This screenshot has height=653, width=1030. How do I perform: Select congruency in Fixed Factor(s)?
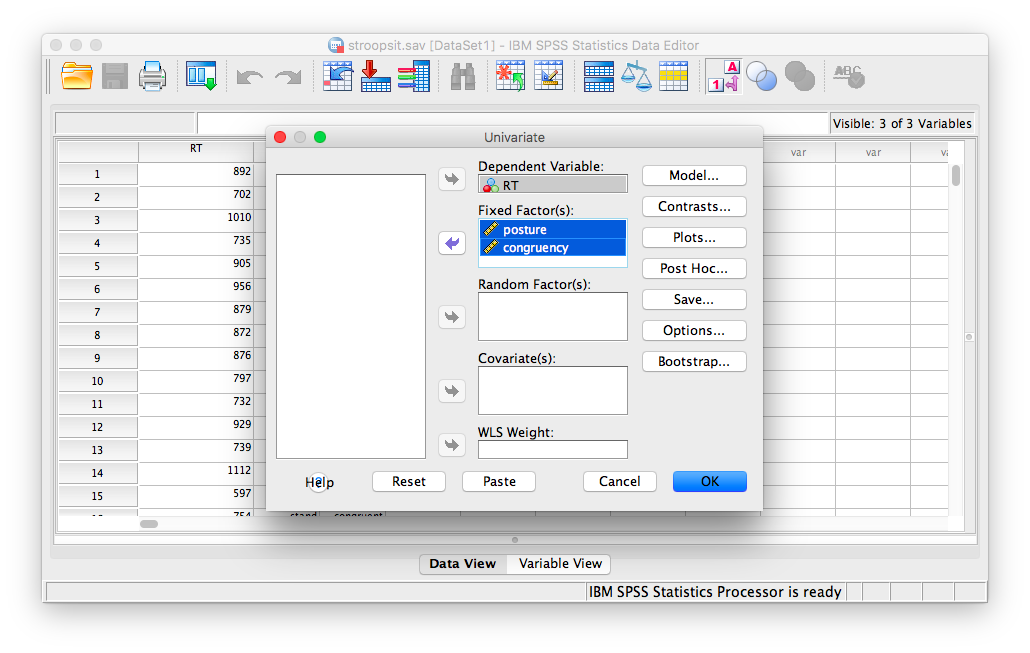552,248
